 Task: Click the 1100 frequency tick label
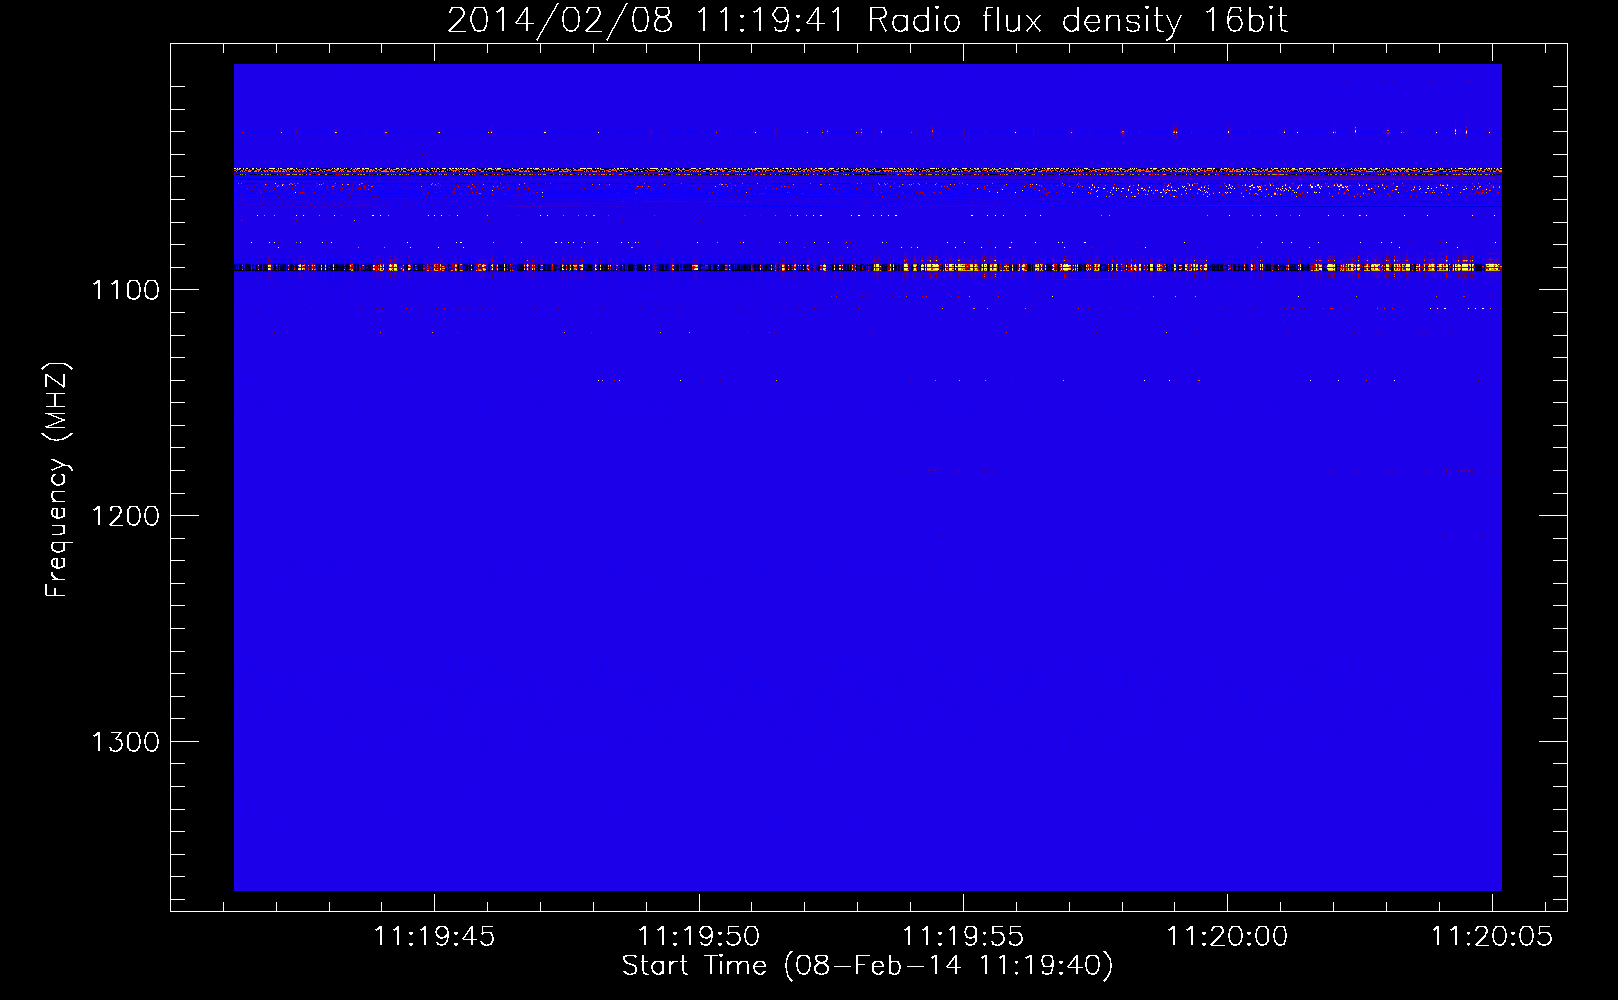[125, 290]
